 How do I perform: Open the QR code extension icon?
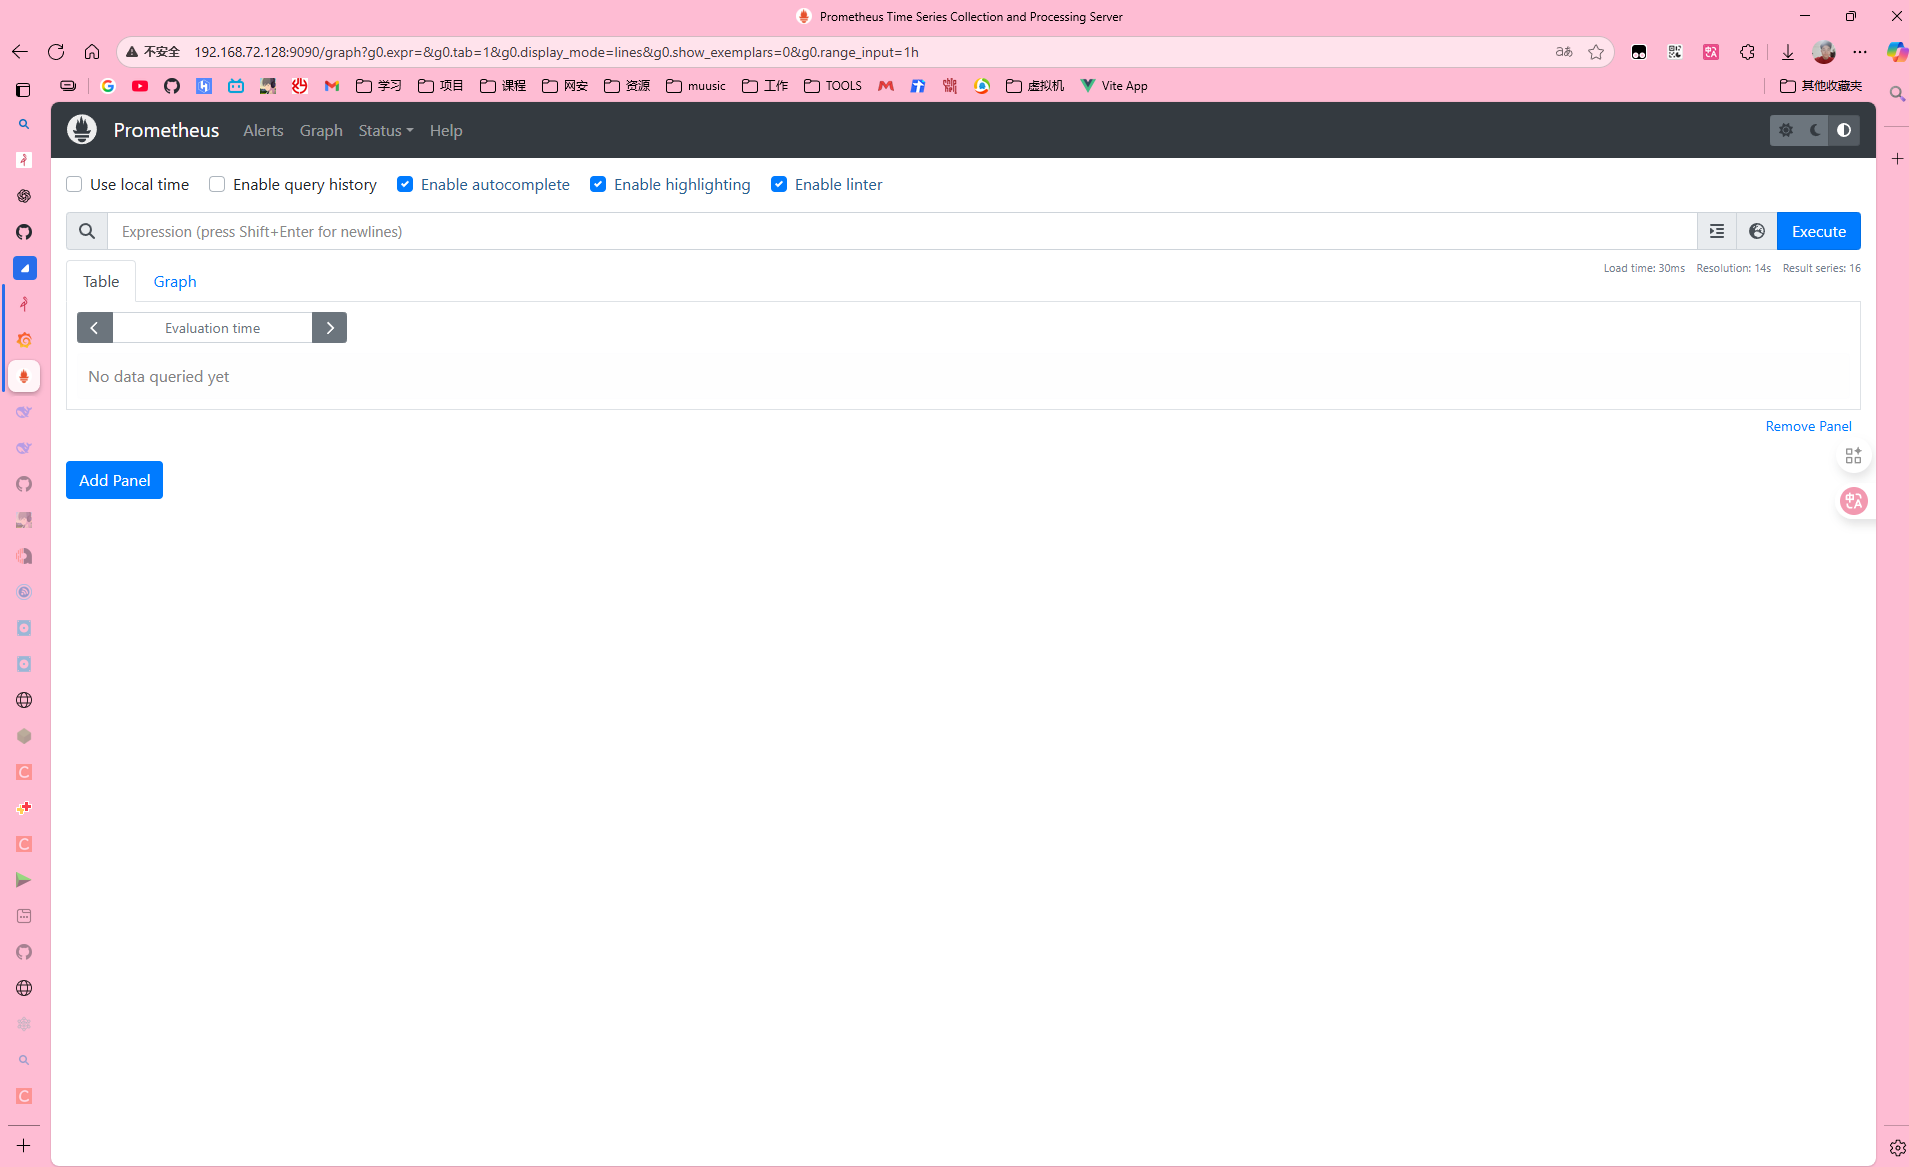click(x=1675, y=52)
